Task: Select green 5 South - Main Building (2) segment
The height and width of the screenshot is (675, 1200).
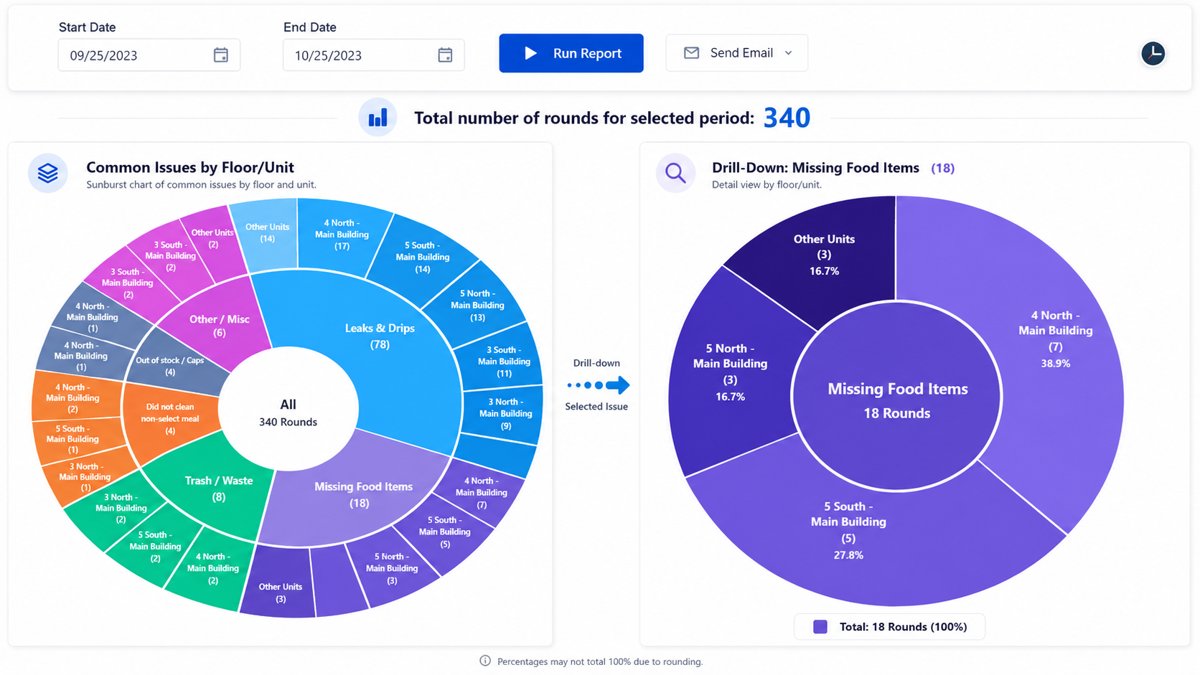Action: 155,545
